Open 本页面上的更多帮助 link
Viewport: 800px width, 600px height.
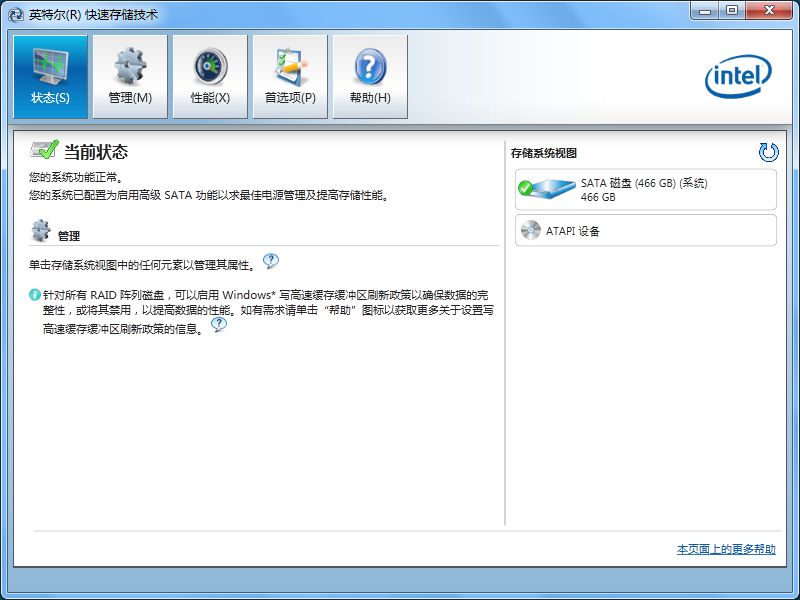pos(726,549)
